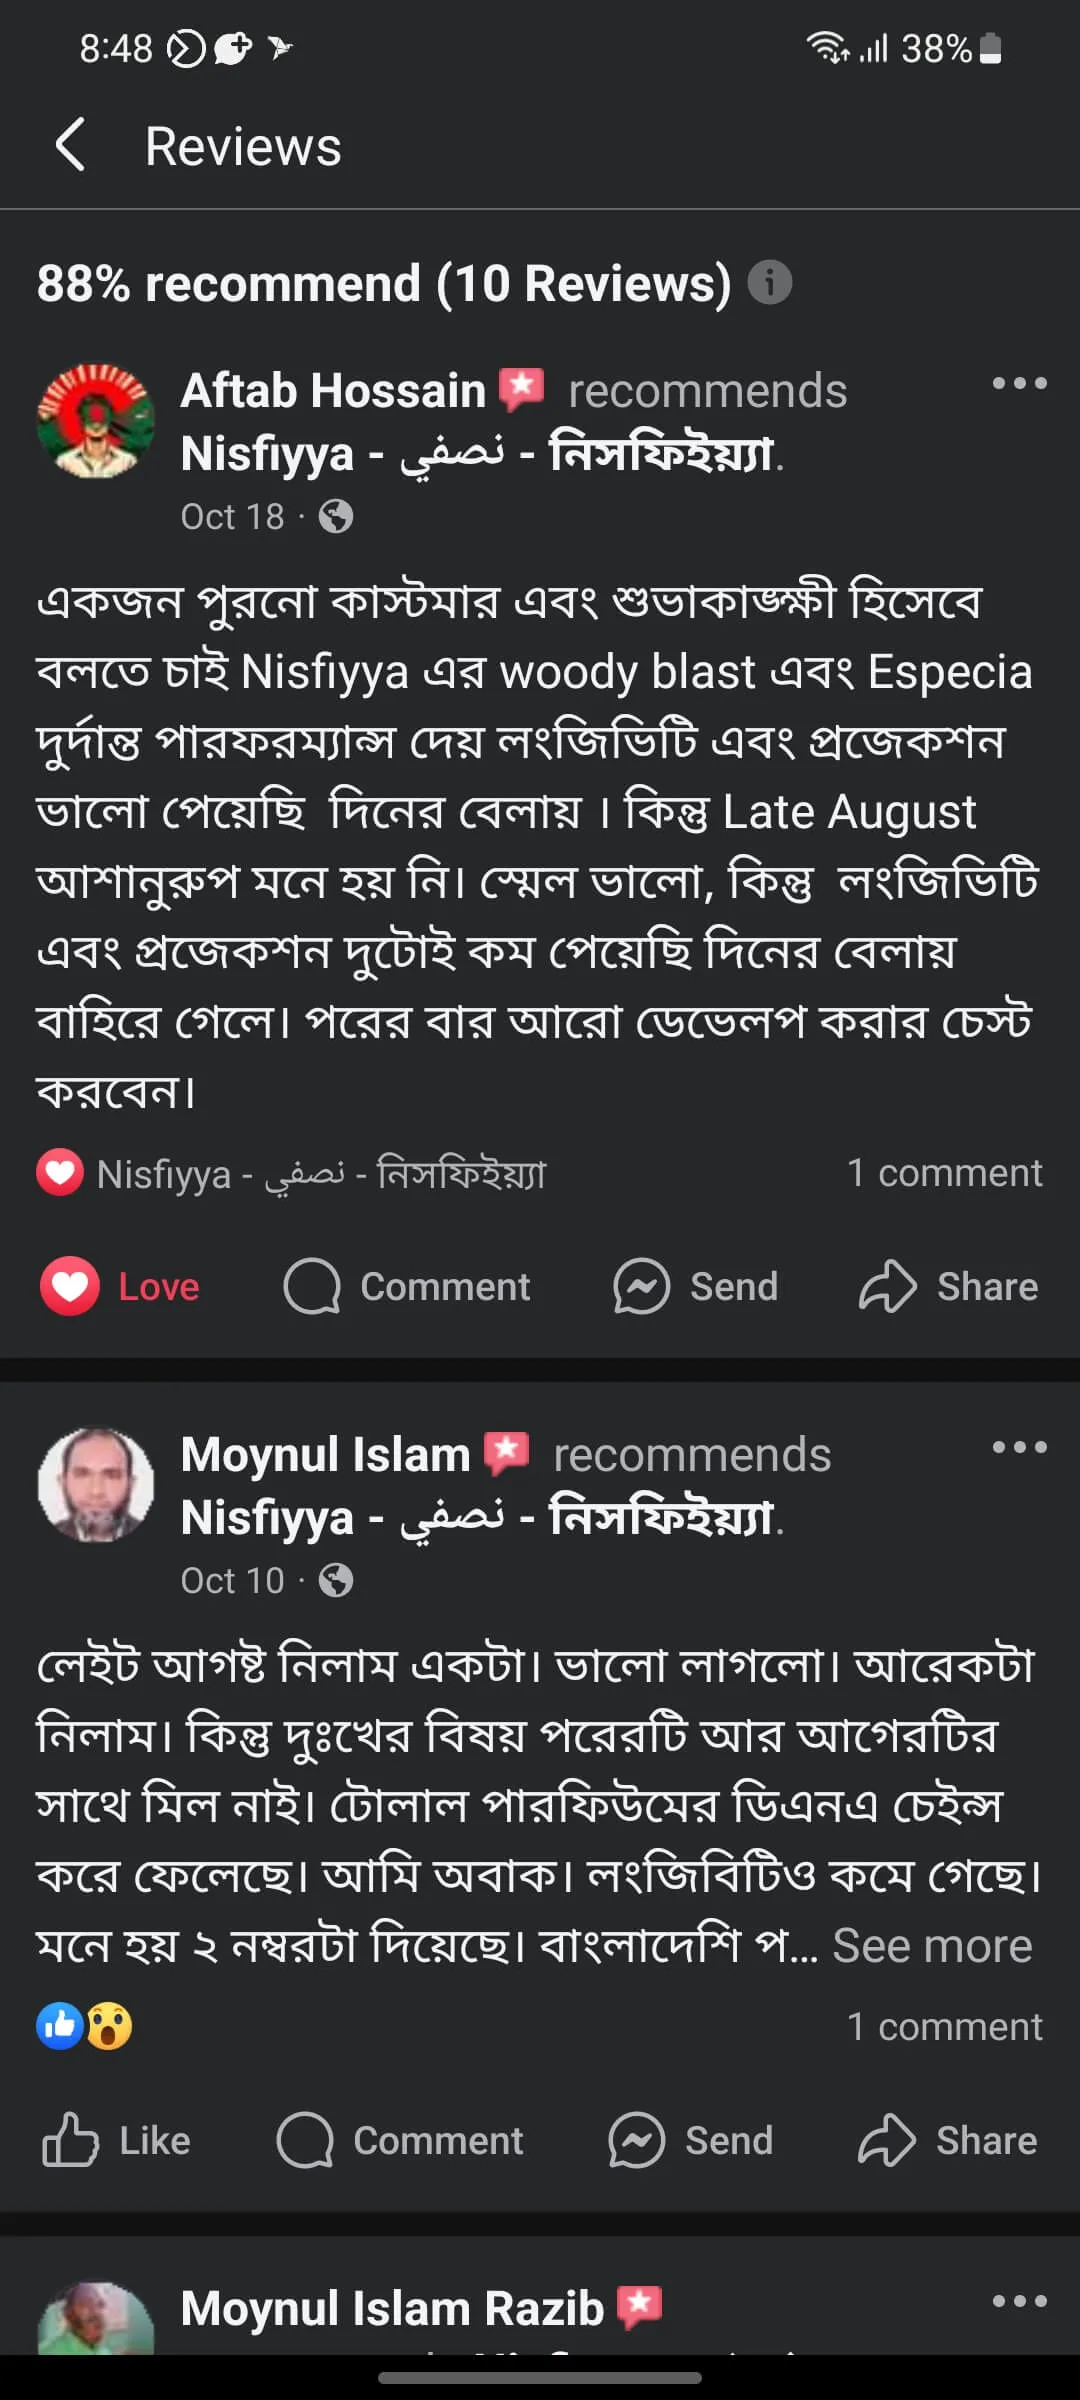Open Moynul Islam Razib's profile name

[392, 2308]
